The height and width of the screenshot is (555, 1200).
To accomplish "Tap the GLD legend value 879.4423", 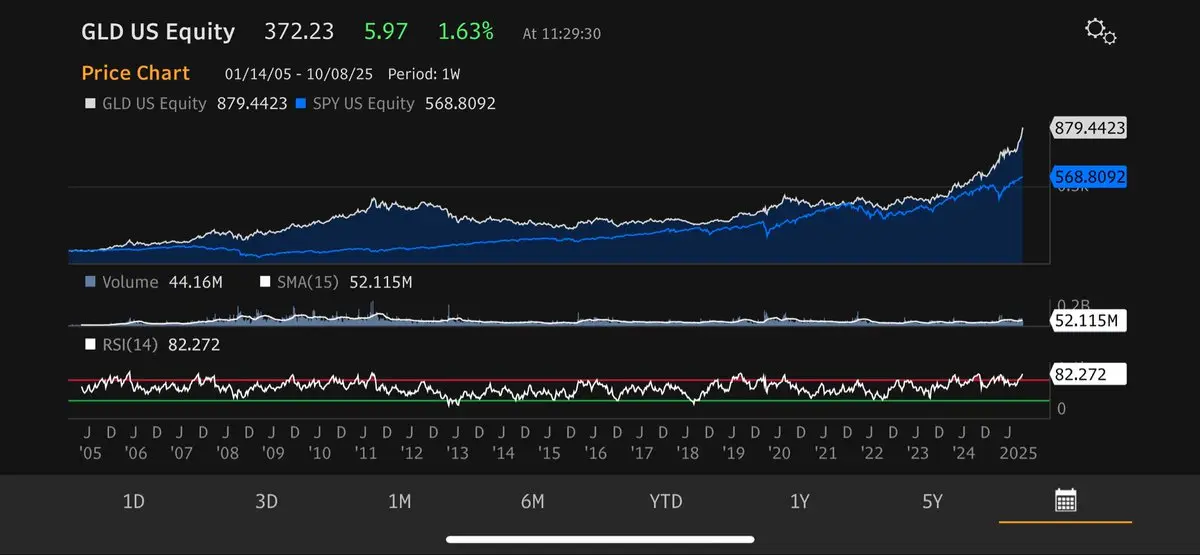I will point(252,103).
